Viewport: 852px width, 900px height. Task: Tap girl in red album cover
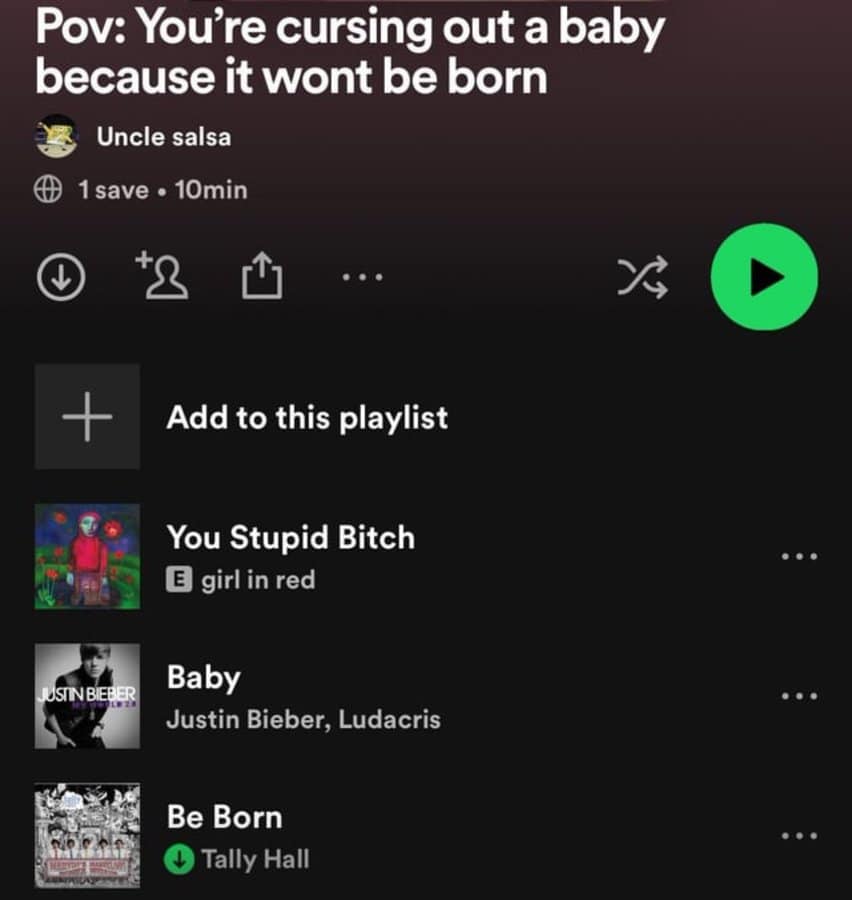click(x=87, y=556)
